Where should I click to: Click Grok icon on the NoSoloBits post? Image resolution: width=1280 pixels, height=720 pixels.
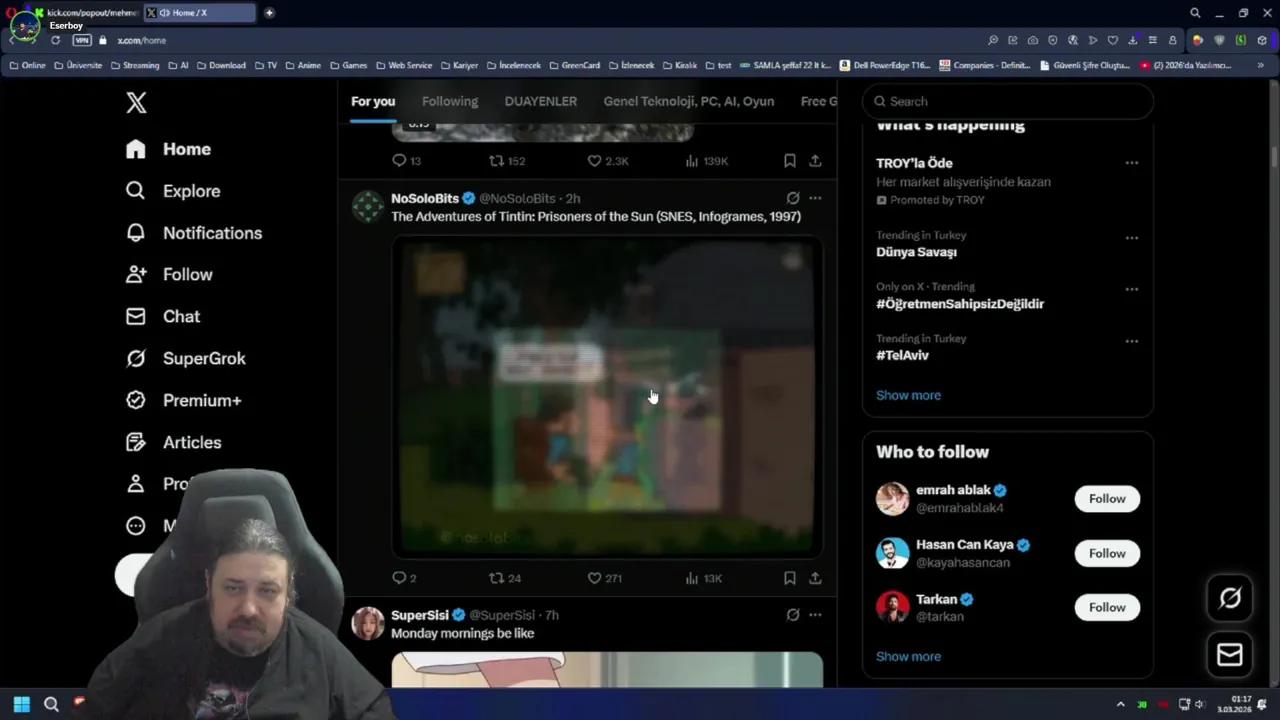pyautogui.click(x=793, y=198)
